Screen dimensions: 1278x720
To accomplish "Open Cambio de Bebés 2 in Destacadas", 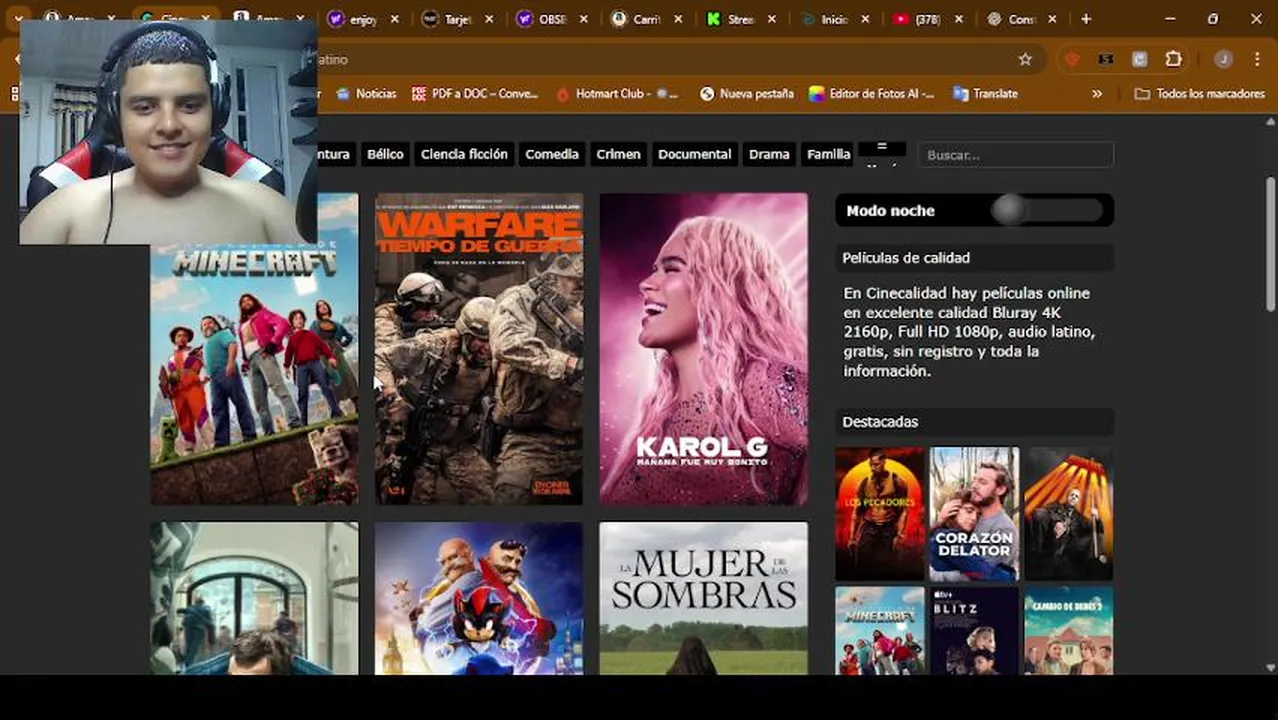I will (1068, 631).
